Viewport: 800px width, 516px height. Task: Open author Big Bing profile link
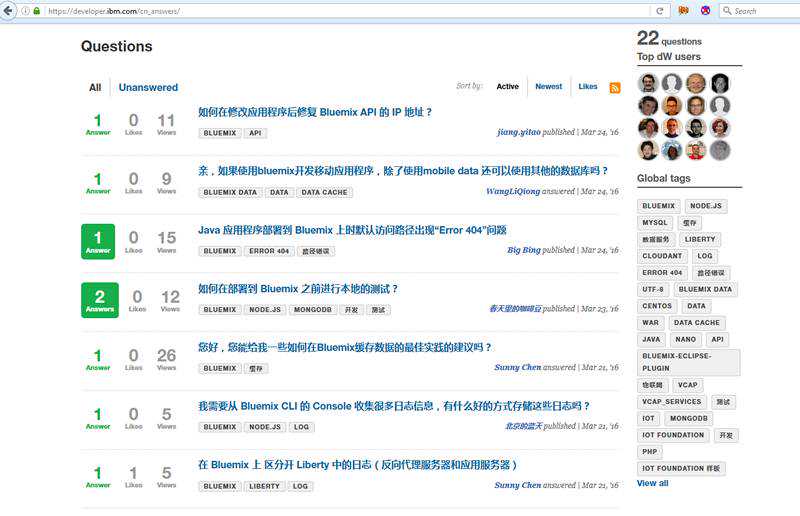pyautogui.click(x=523, y=250)
